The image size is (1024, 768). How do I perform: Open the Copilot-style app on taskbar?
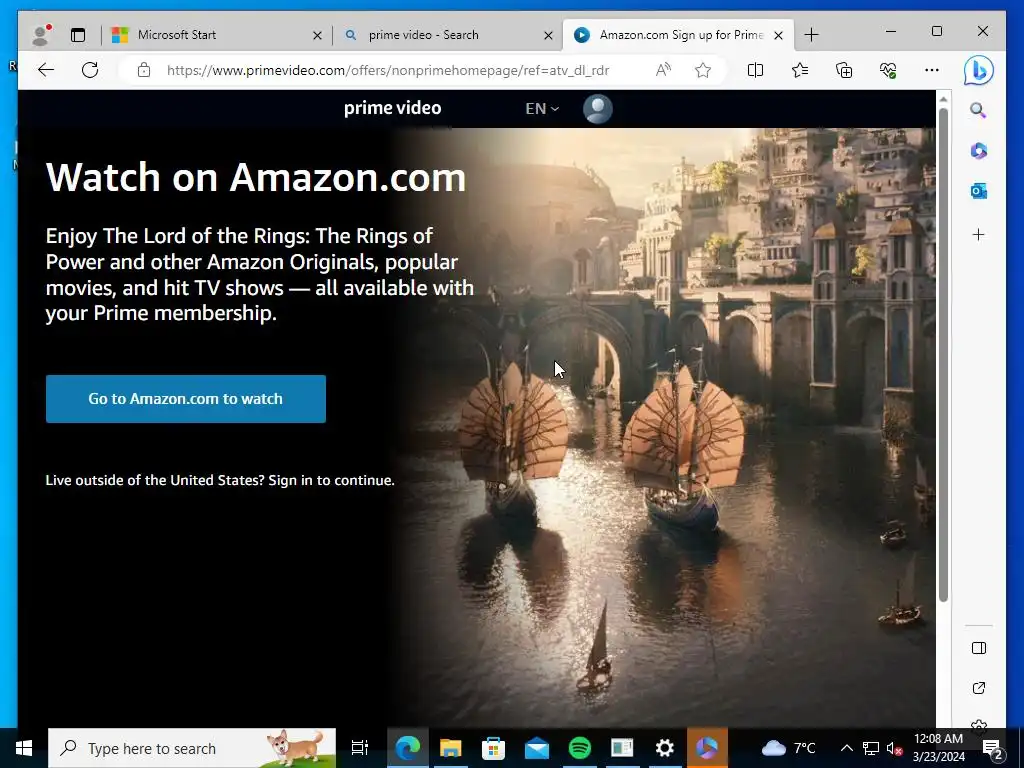coord(707,748)
